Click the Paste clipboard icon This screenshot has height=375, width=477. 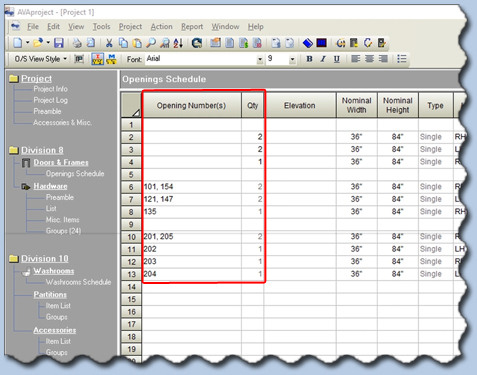point(137,43)
